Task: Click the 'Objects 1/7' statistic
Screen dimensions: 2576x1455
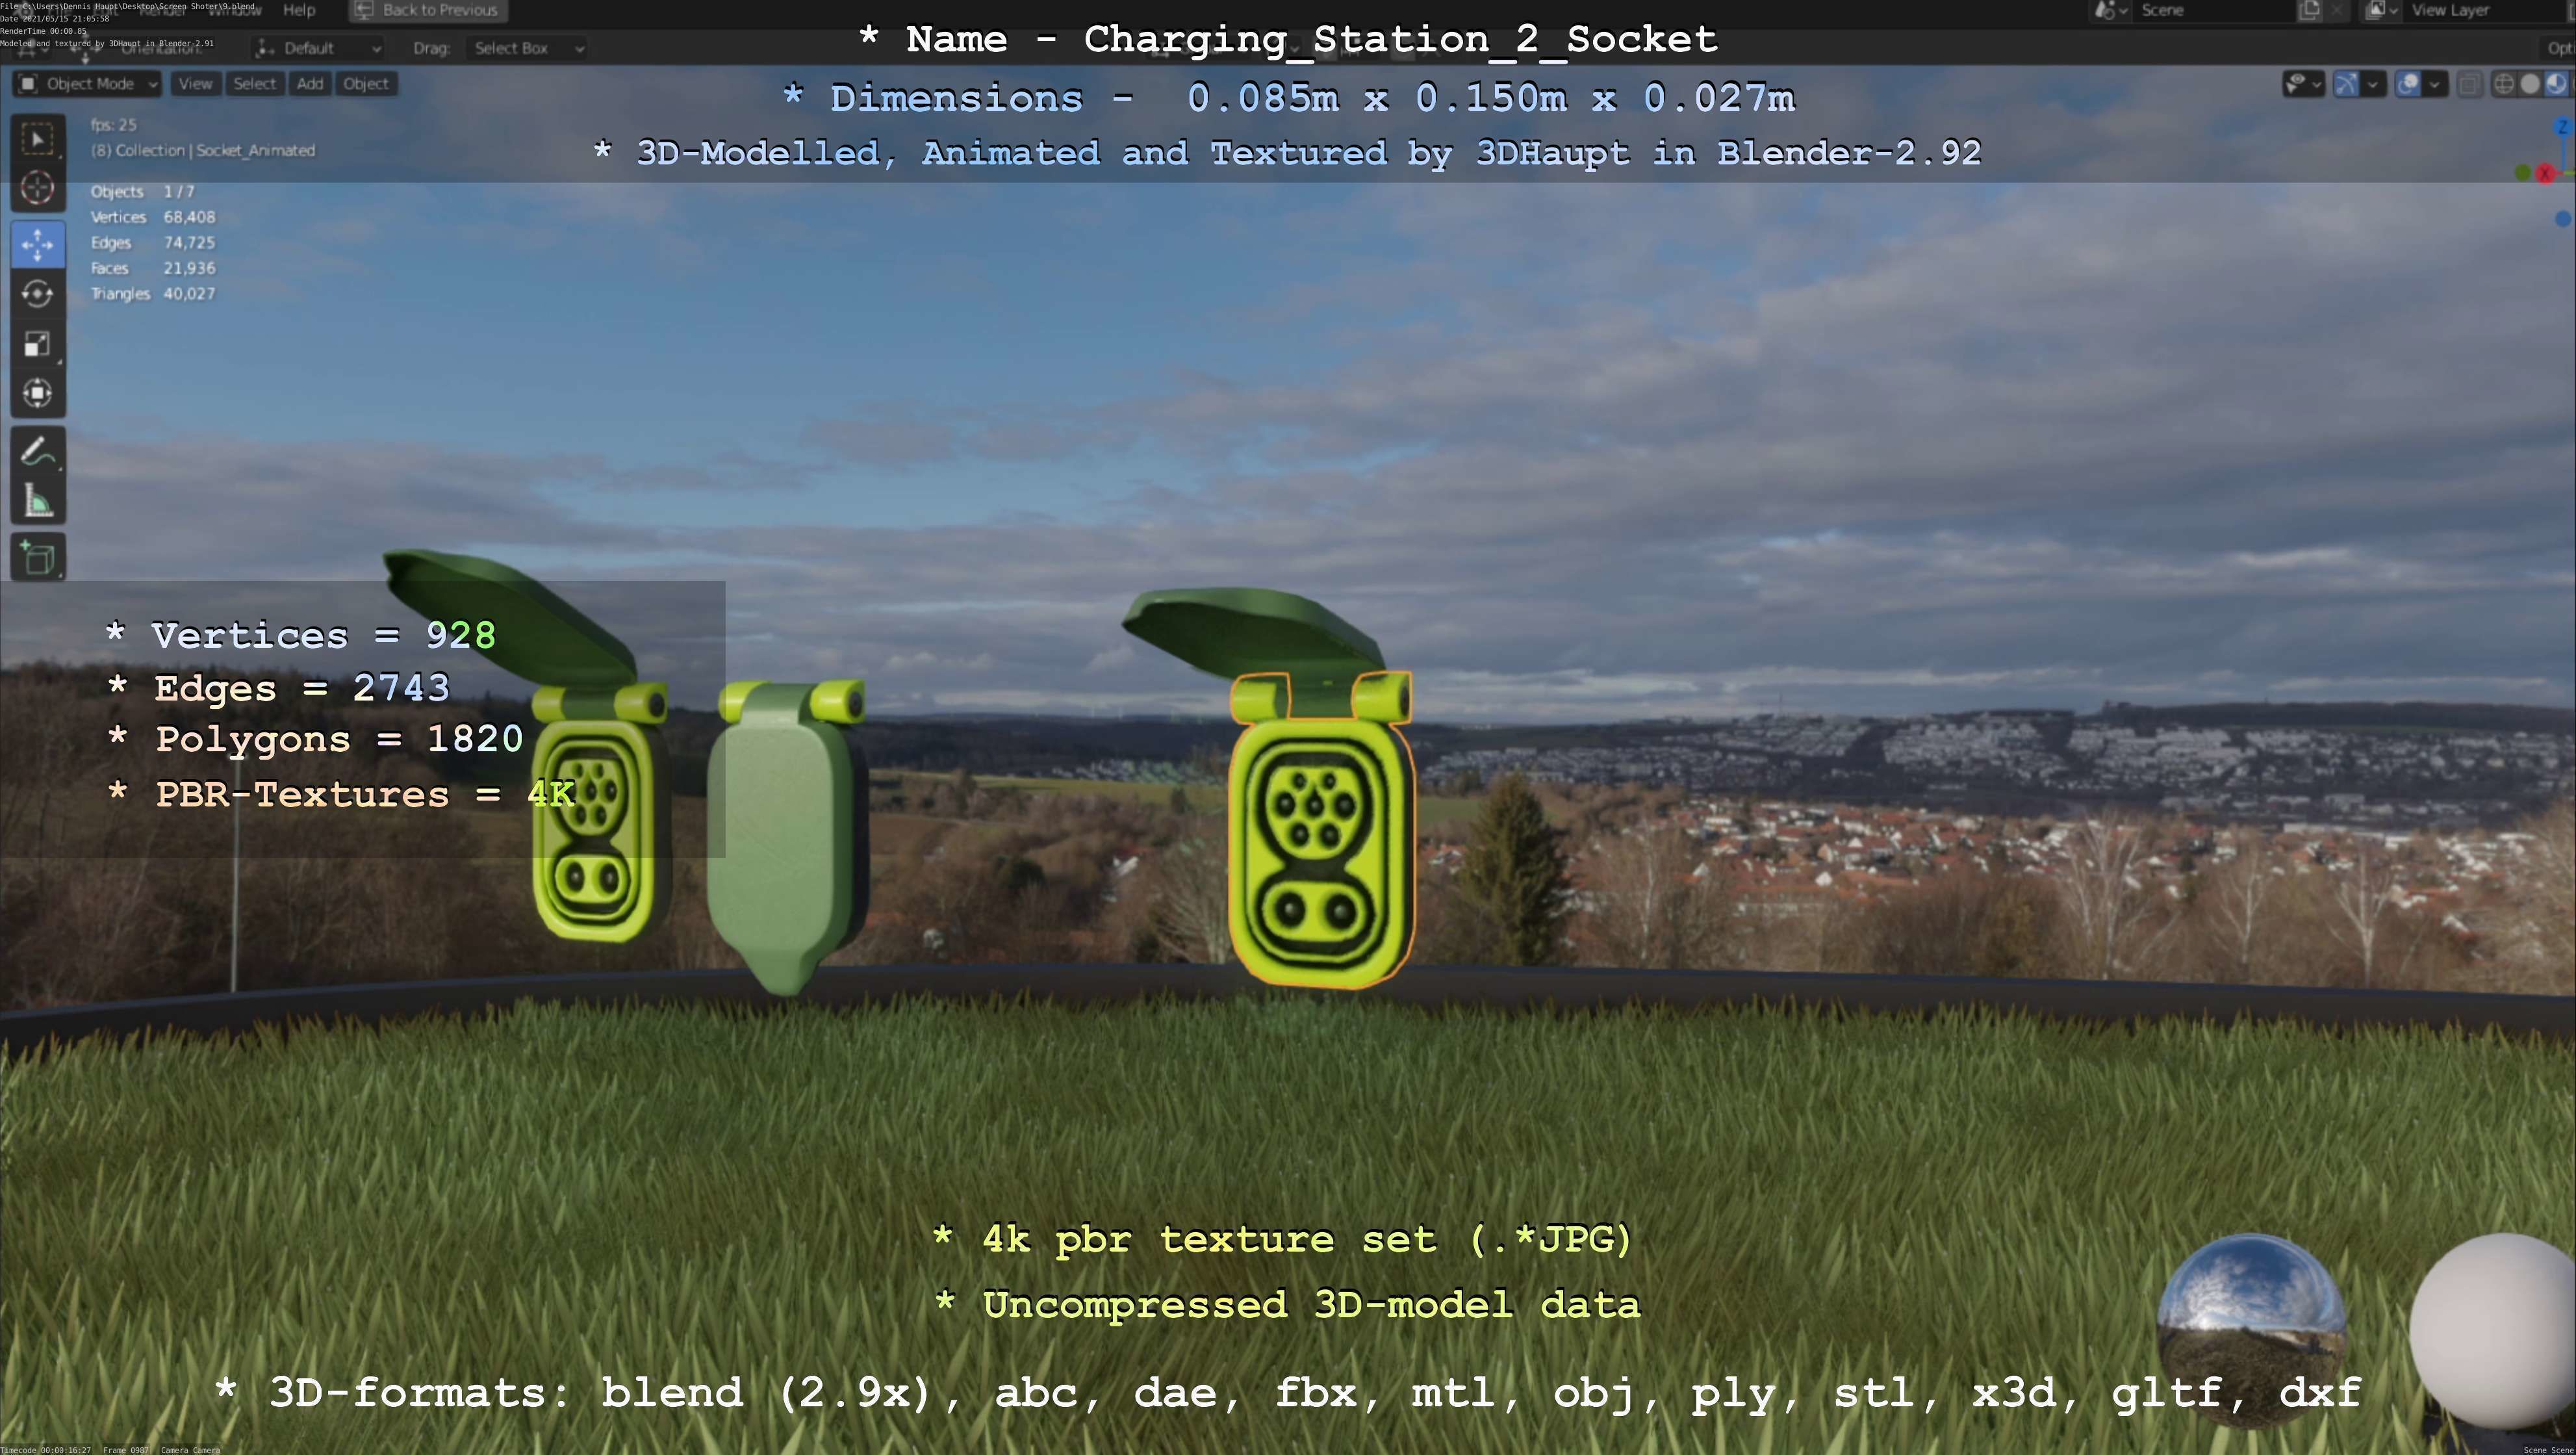Action: tap(142, 191)
